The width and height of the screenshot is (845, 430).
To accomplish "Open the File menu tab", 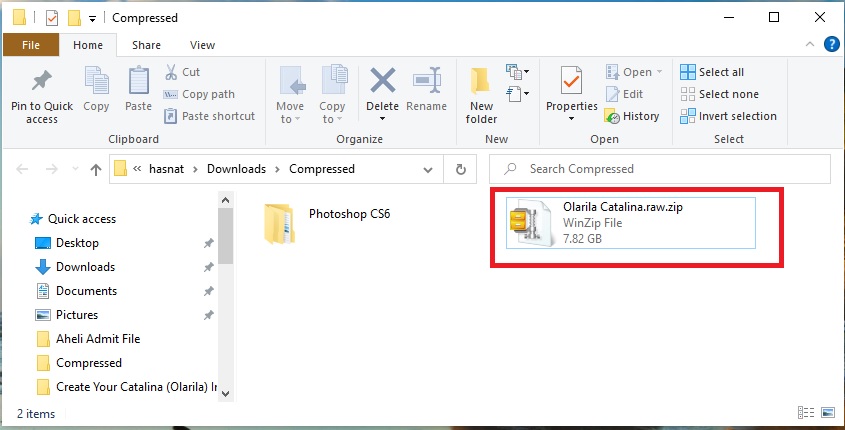I will [31, 45].
